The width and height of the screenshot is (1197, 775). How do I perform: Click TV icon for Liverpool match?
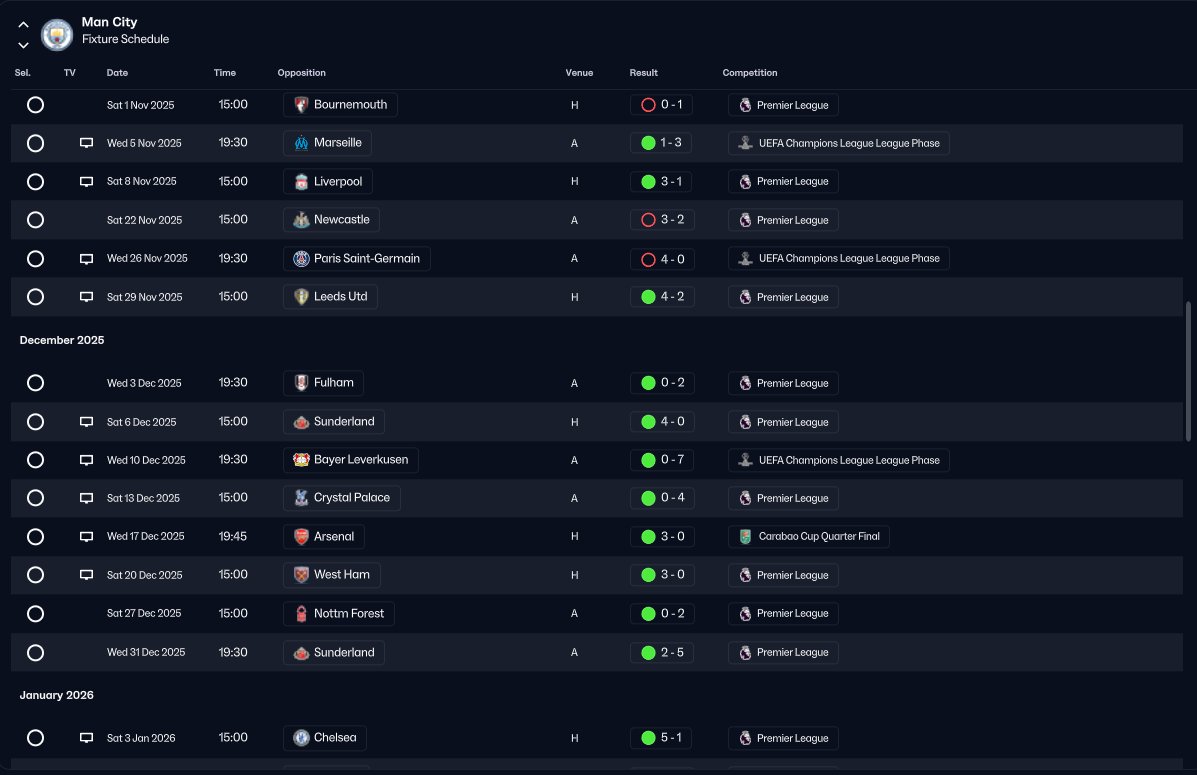(86, 182)
